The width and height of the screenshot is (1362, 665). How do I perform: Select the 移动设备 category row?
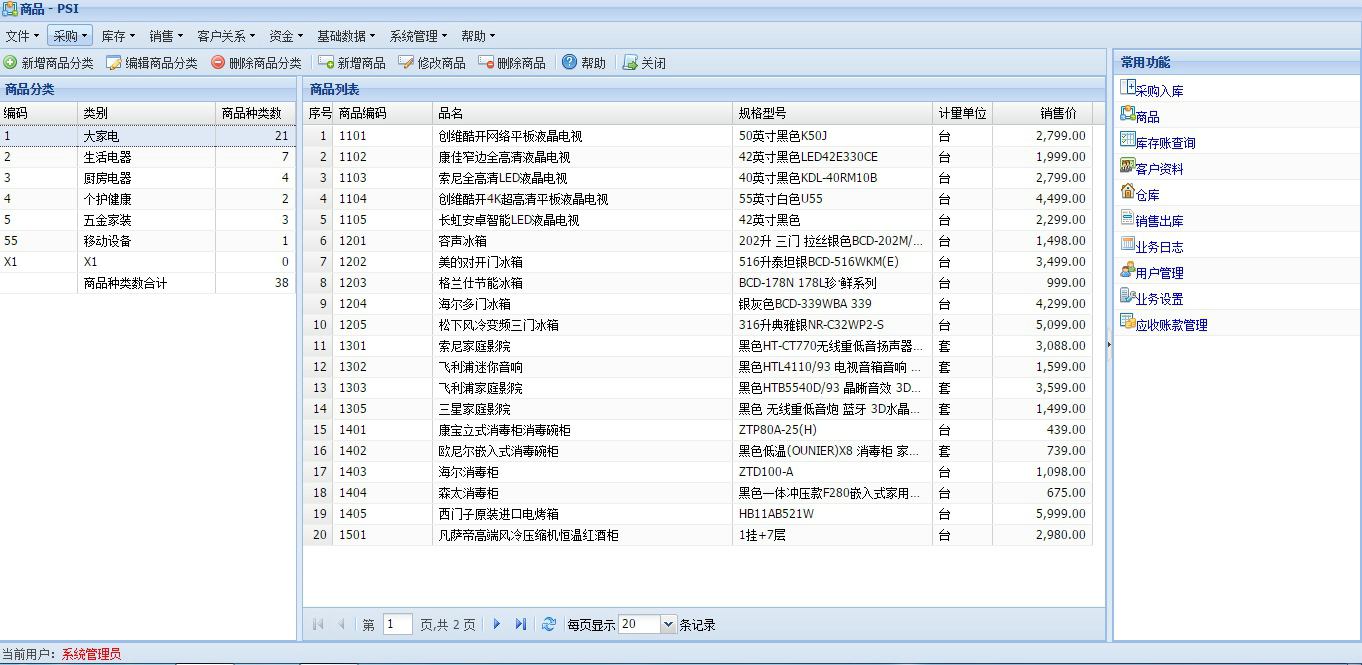tap(148, 241)
